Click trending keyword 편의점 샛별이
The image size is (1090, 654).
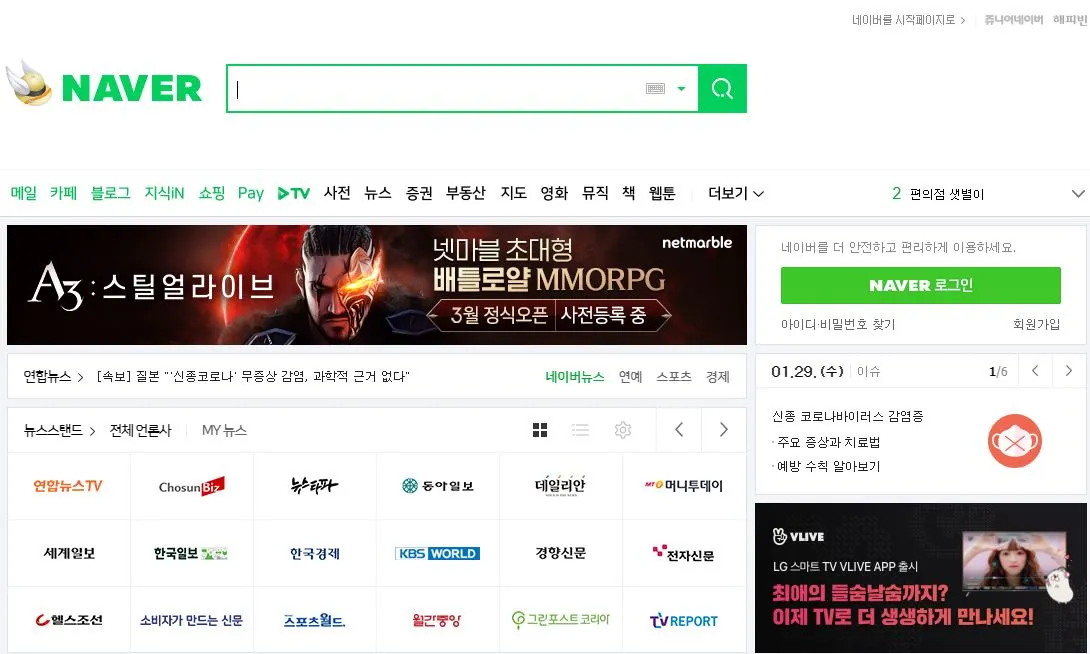[x=947, y=194]
